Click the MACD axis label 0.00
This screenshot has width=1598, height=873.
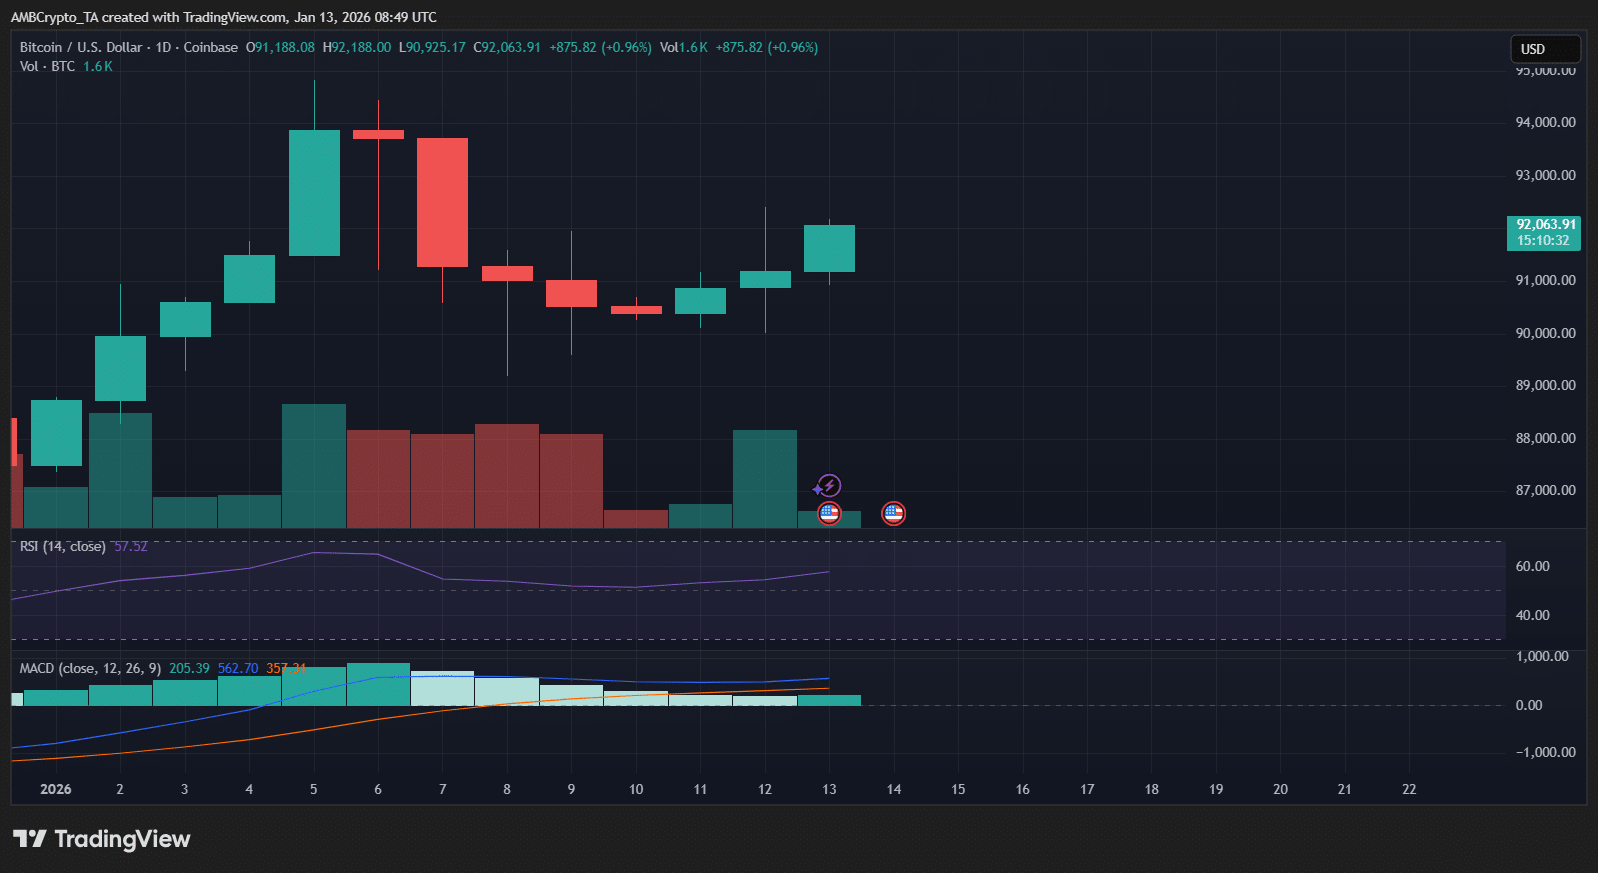point(1529,705)
